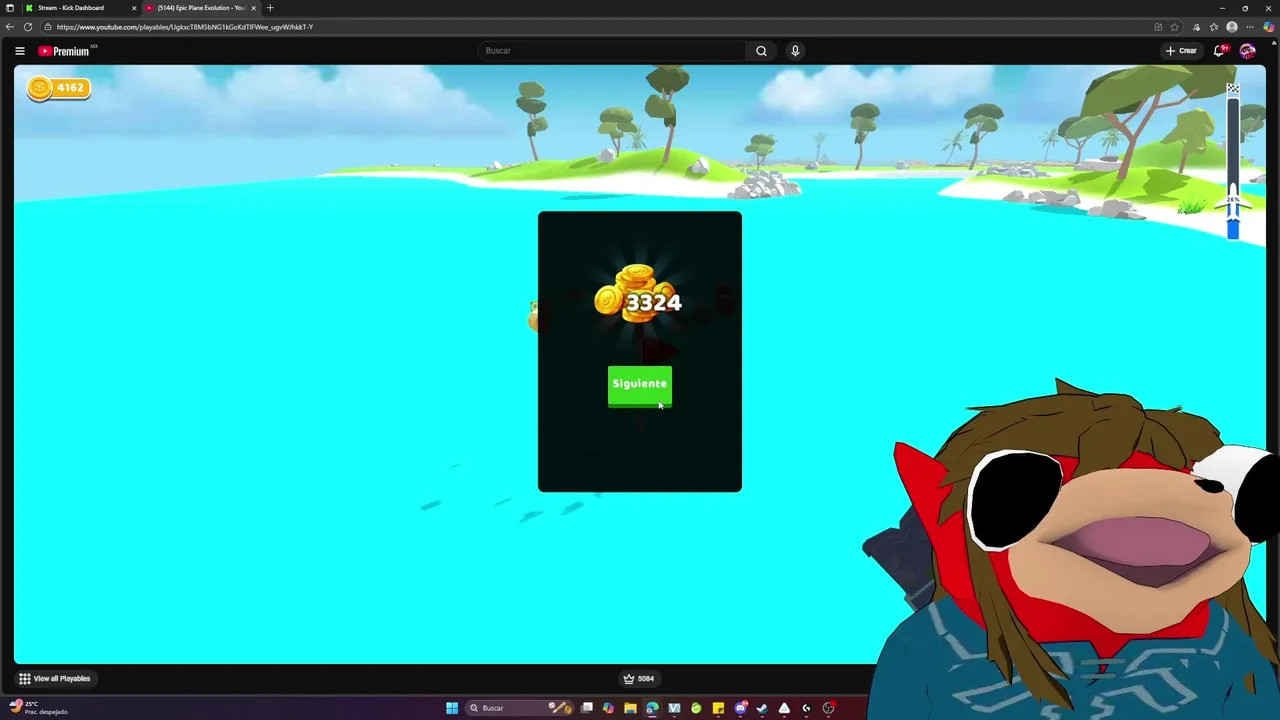
Task: Start voice search with the microphone icon
Action: (795, 51)
